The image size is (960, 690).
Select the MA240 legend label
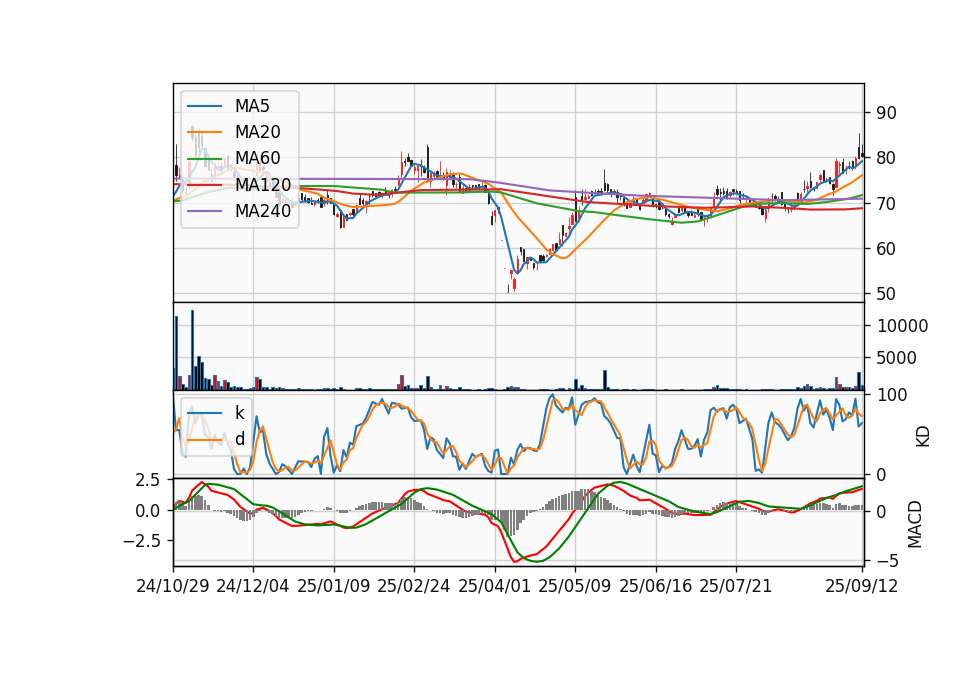[x=263, y=211]
